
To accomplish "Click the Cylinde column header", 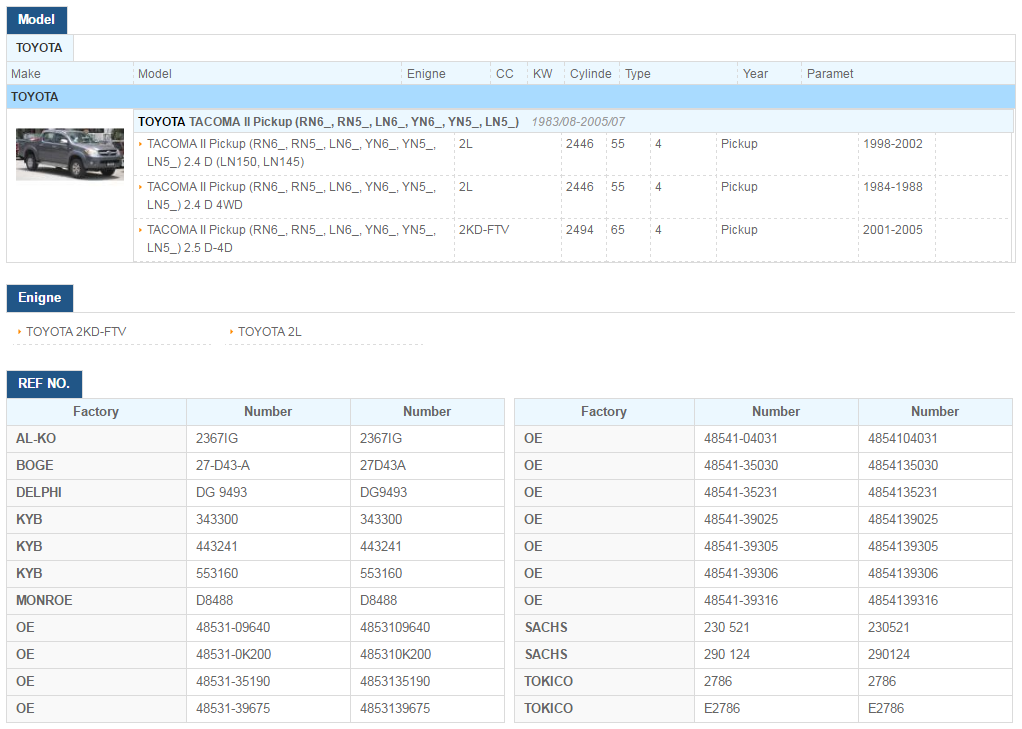I will click(591, 74).
